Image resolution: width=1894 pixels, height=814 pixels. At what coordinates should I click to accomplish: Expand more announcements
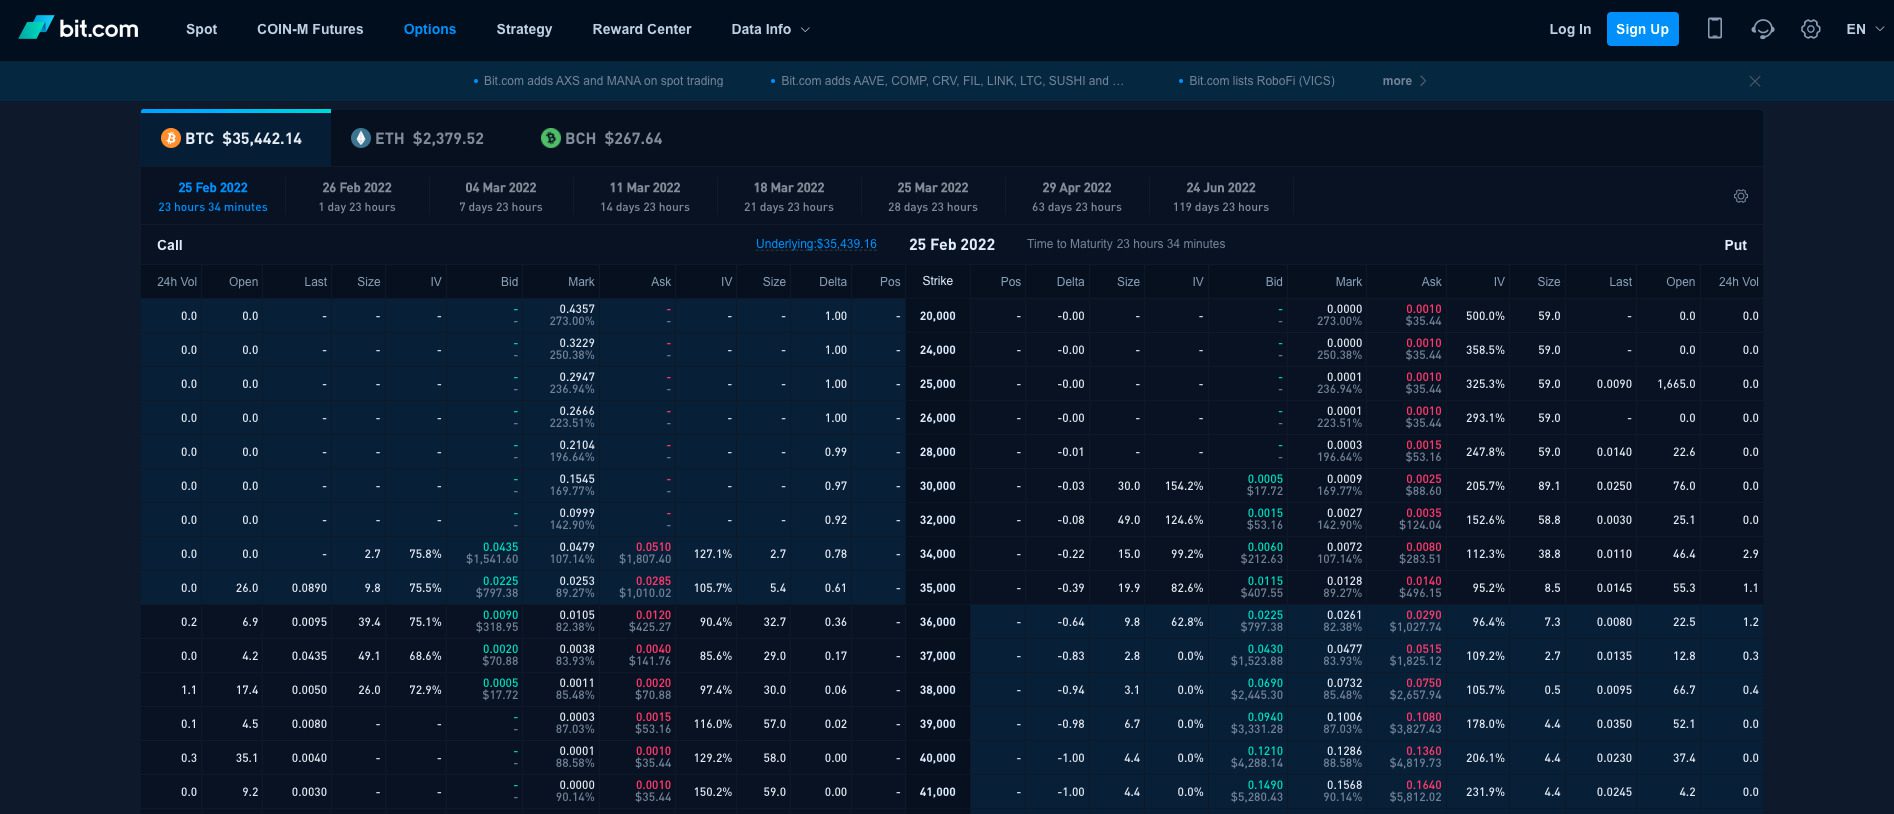click(1404, 81)
